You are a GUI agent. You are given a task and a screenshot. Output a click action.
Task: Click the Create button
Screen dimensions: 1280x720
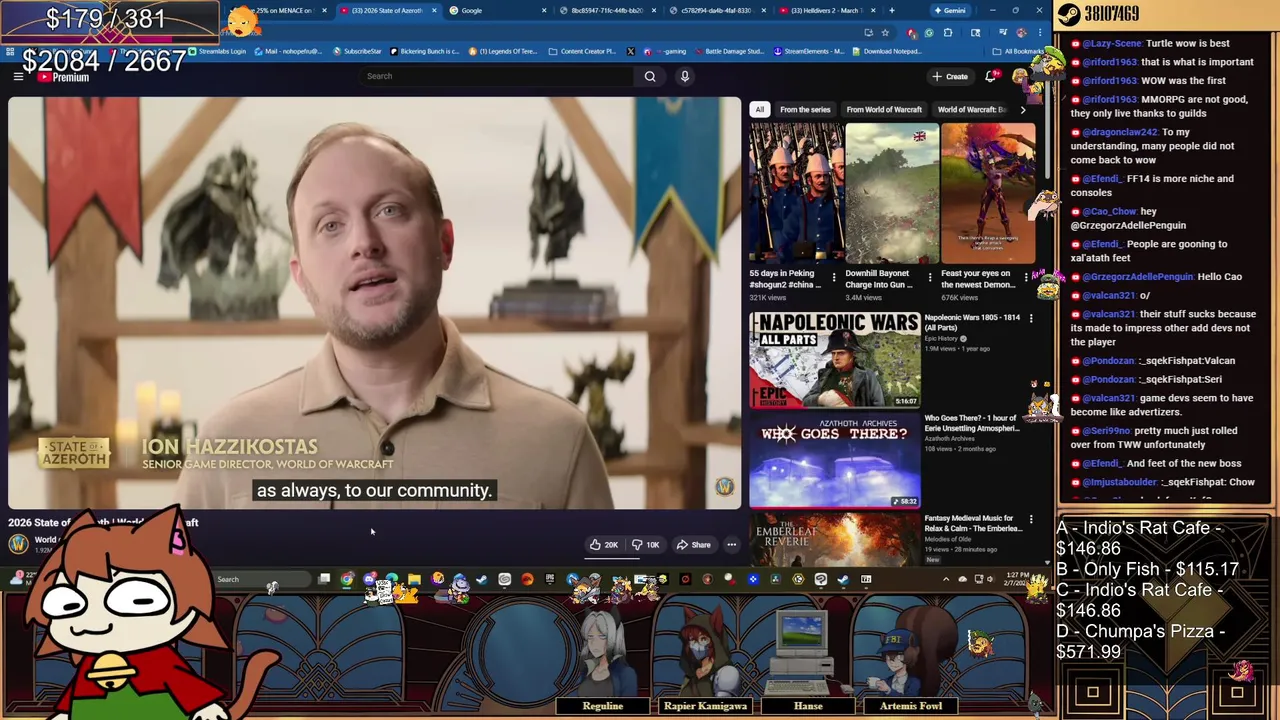point(949,76)
